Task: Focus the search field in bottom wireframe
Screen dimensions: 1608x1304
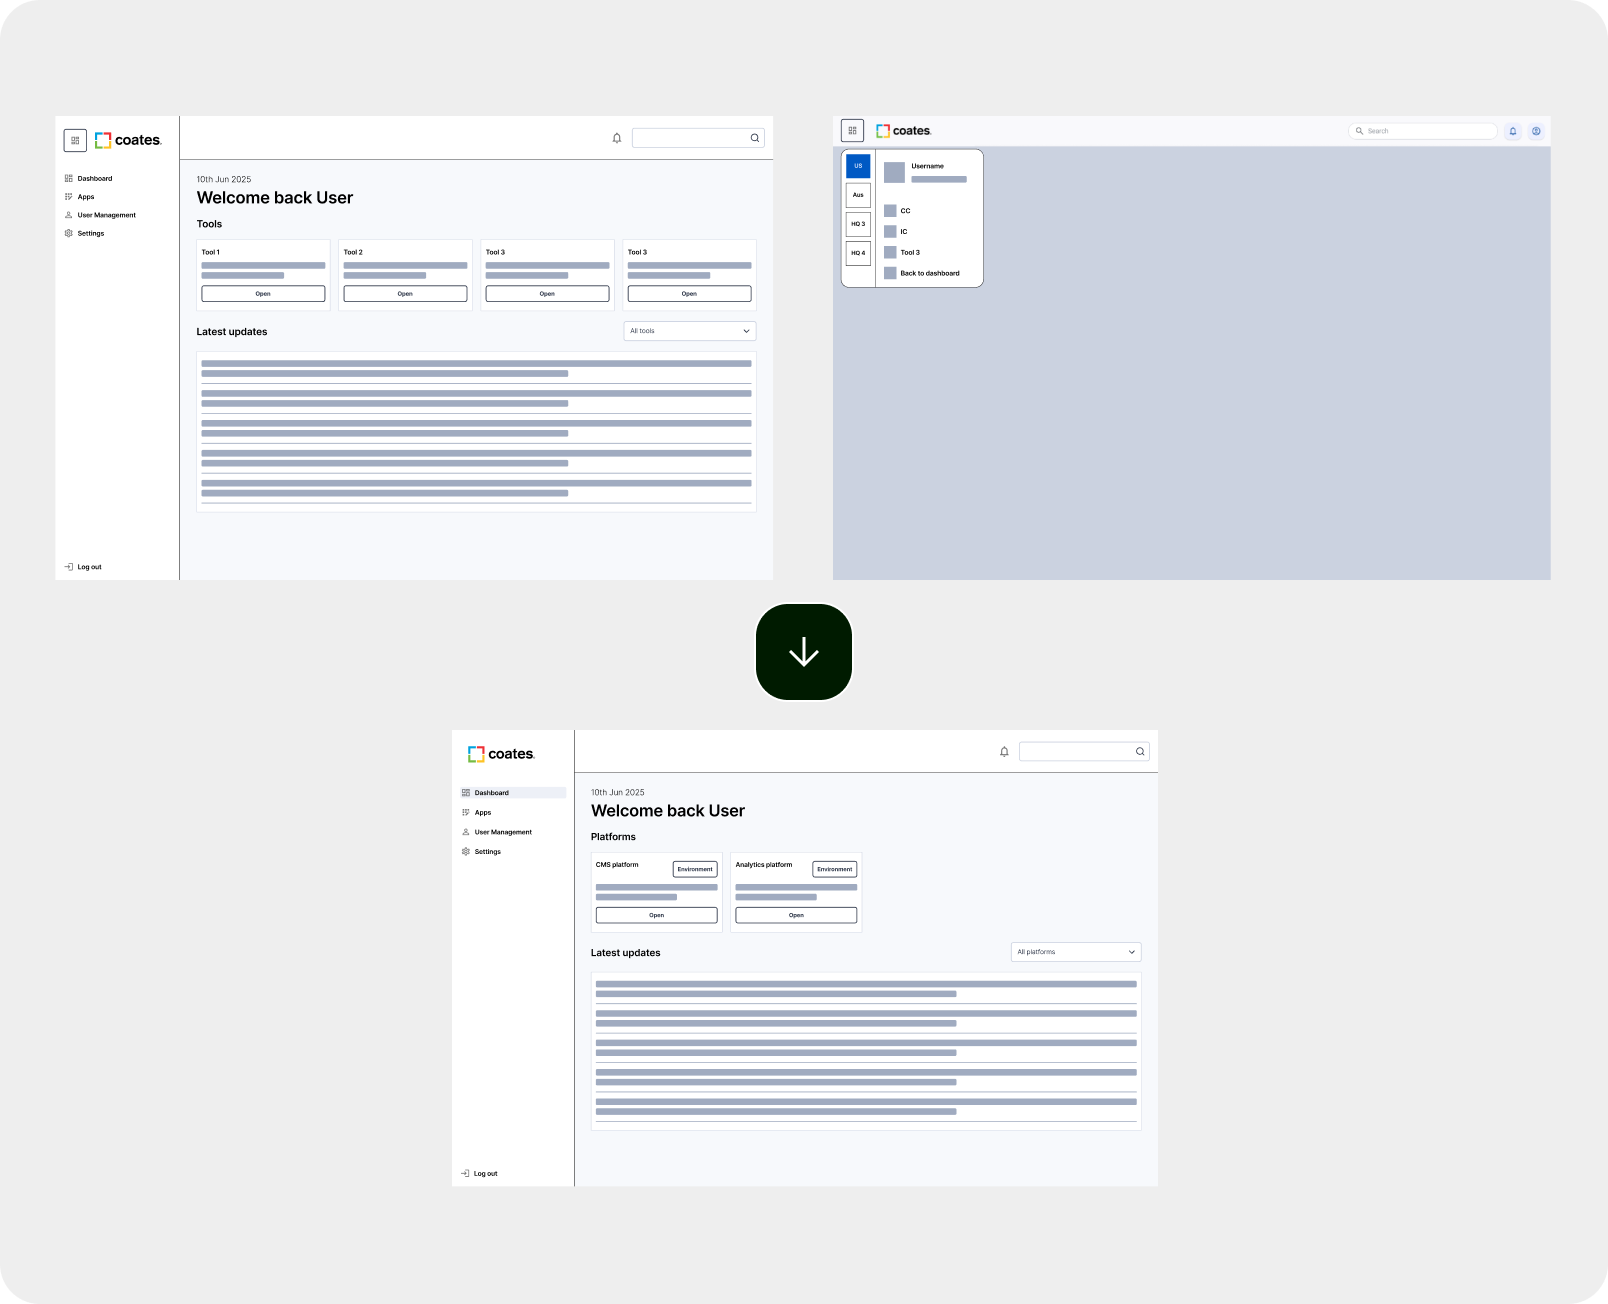Action: [1084, 752]
